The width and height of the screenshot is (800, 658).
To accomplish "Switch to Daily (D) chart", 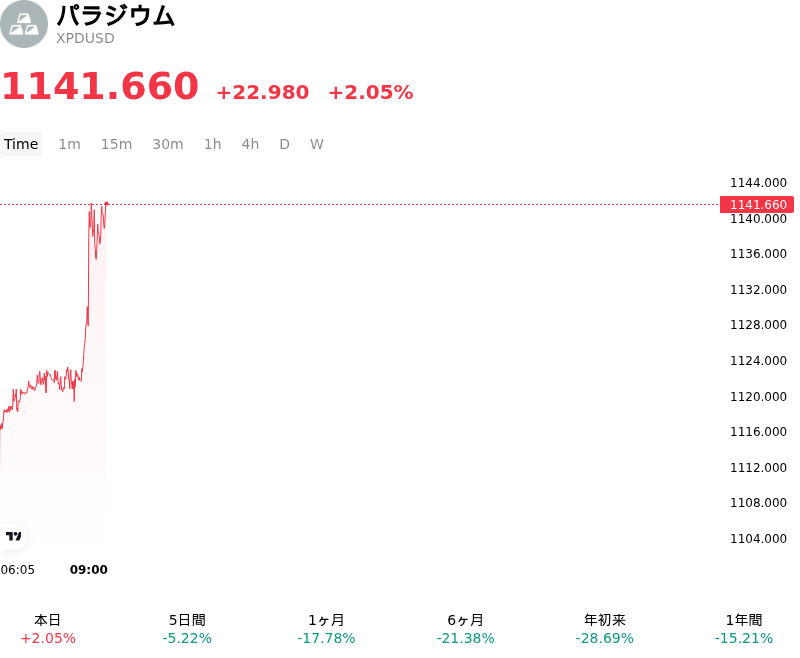I will click(284, 144).
